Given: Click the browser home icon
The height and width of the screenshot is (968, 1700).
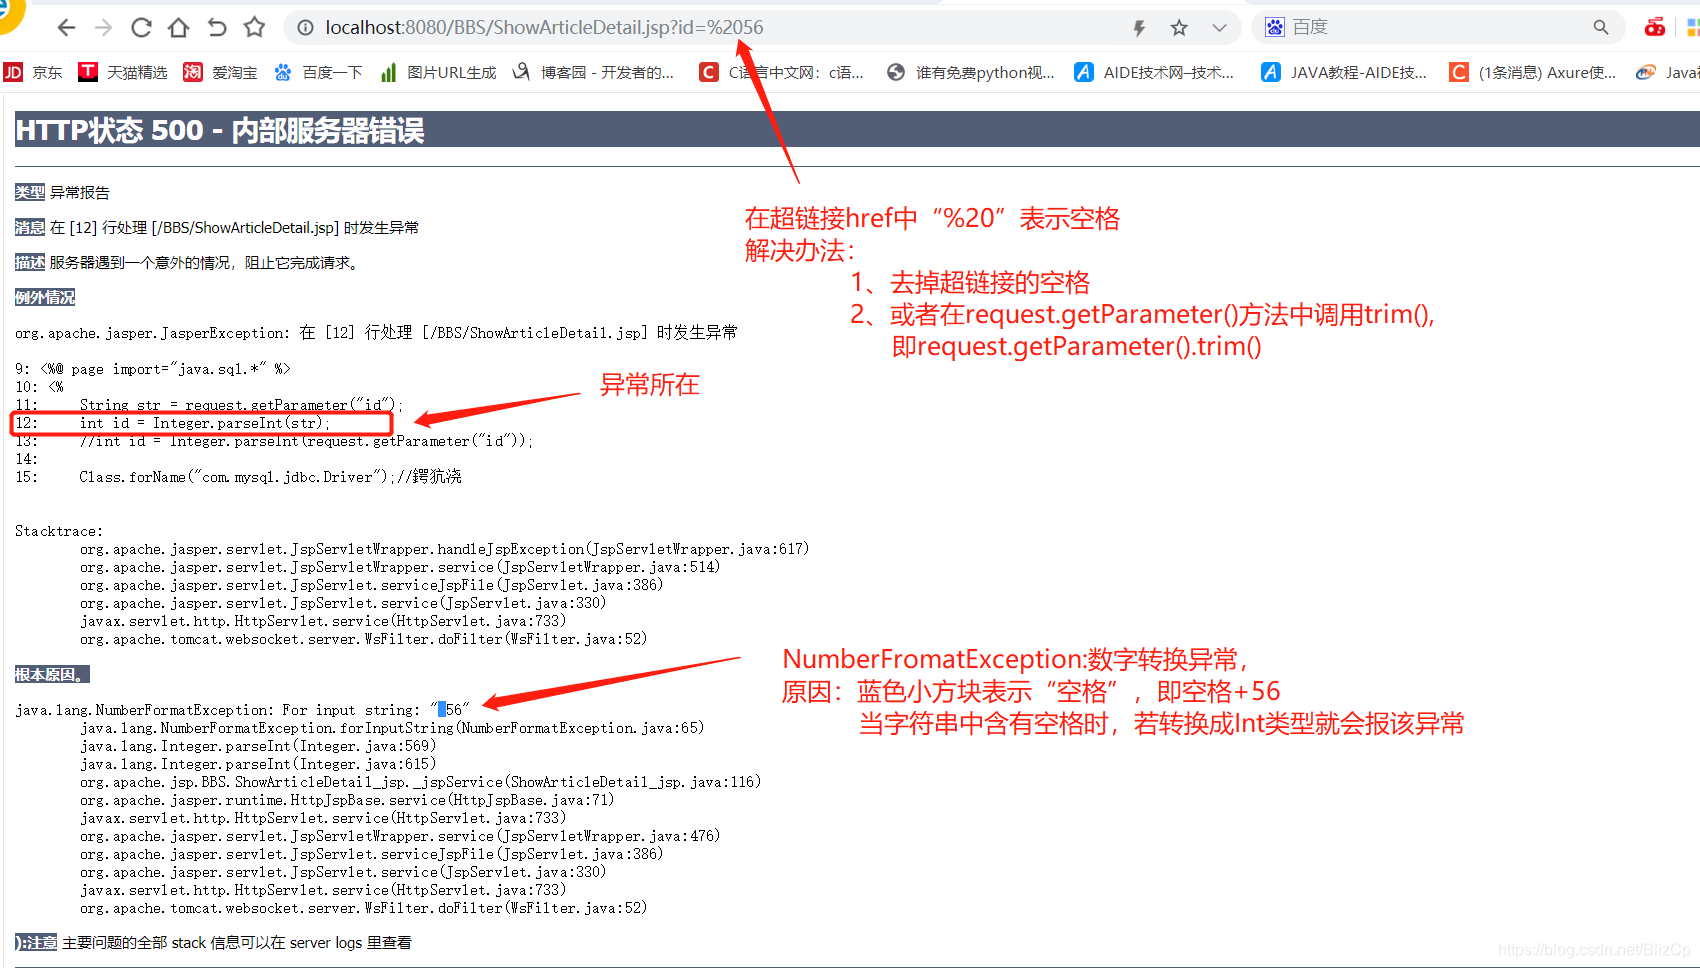Looking at the screenshot, I should pos(178,27).
